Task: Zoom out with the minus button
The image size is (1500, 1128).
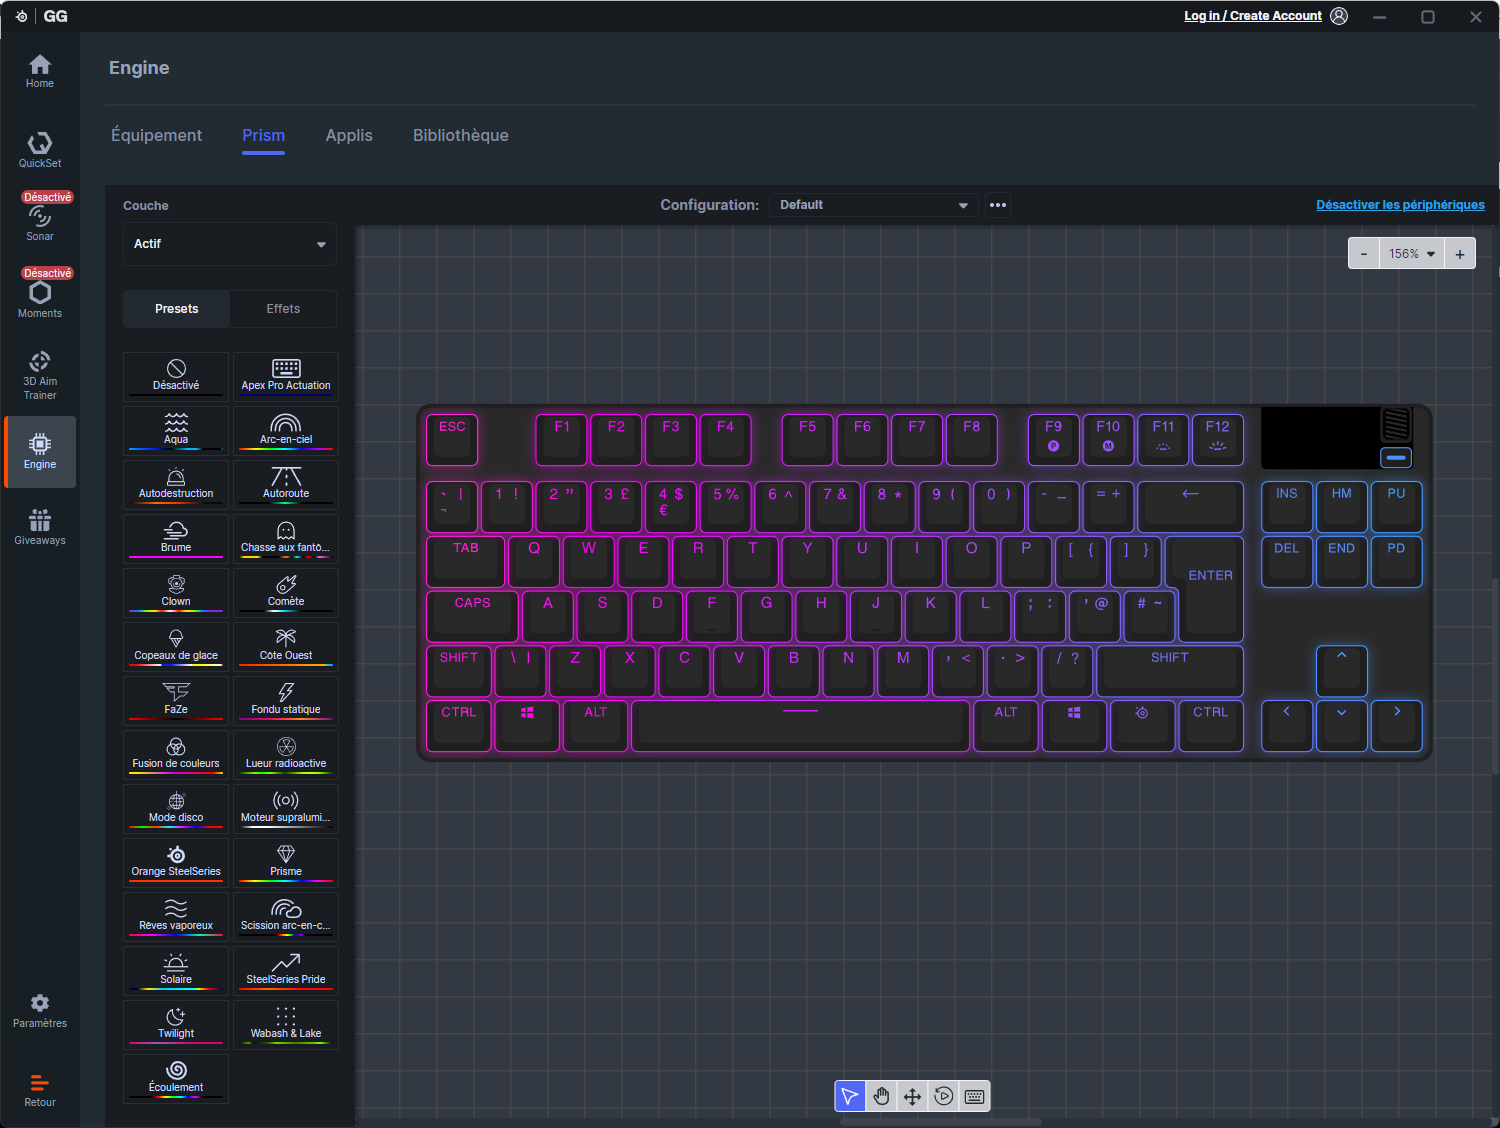Action: [1364, 254]
